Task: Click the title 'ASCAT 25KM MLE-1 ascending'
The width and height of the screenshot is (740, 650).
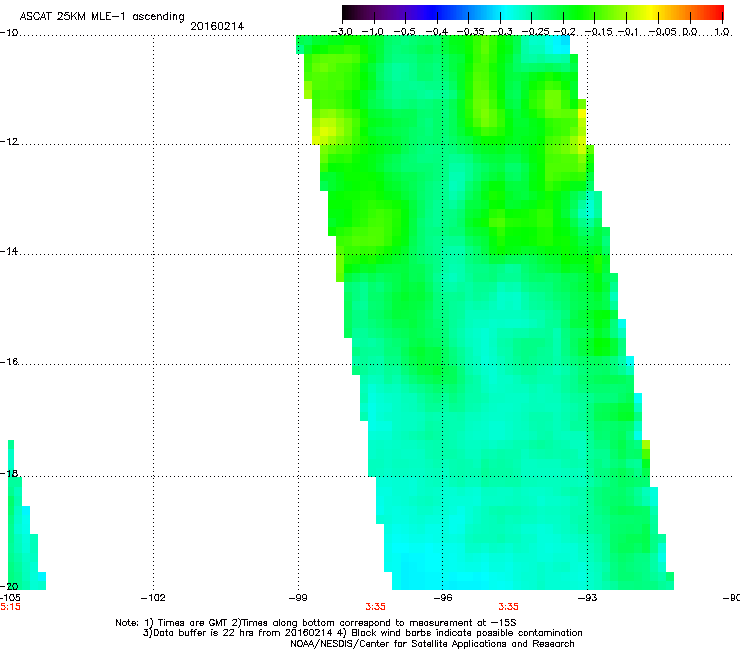Action: [102, 16]
